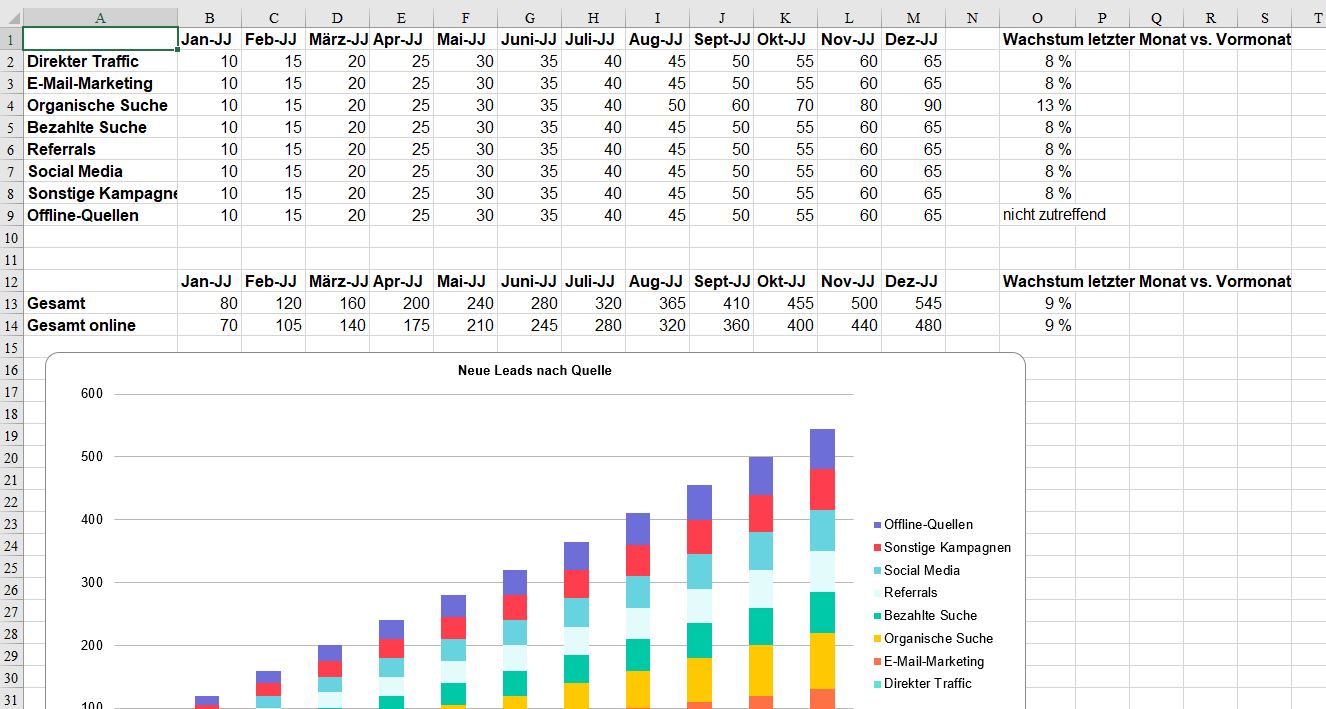Click the Jan-JJ header in row 1

[x=209, y=39]
